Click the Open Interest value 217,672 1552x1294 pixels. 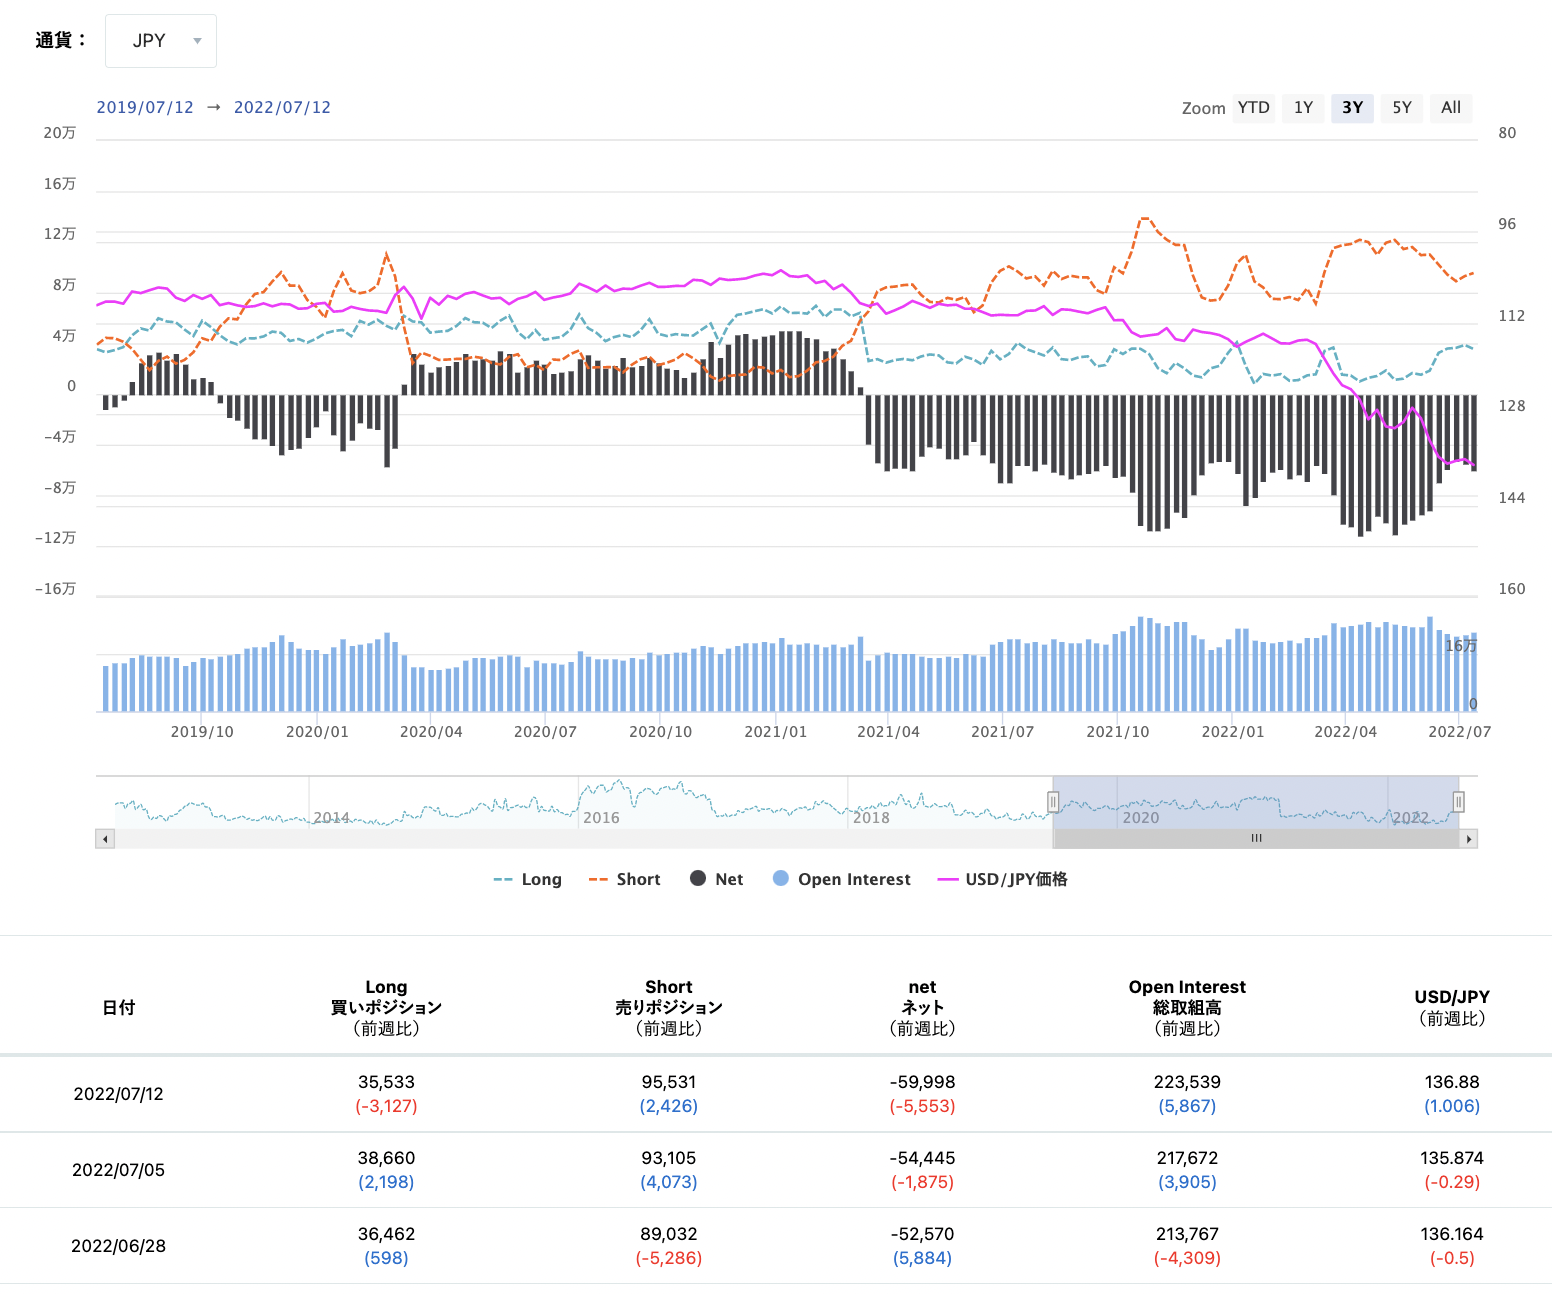coord(1187,1158)
